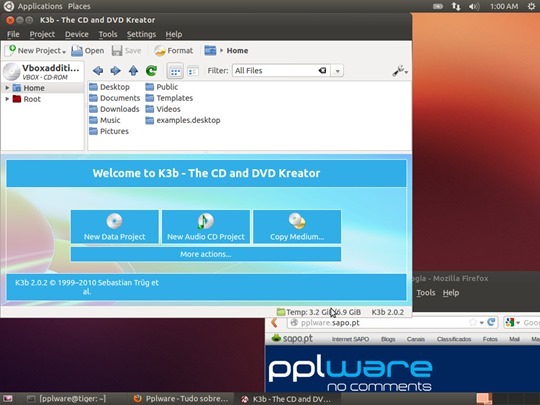540x405 pixels.
Task: Open the Project menu
Action: 42,34
